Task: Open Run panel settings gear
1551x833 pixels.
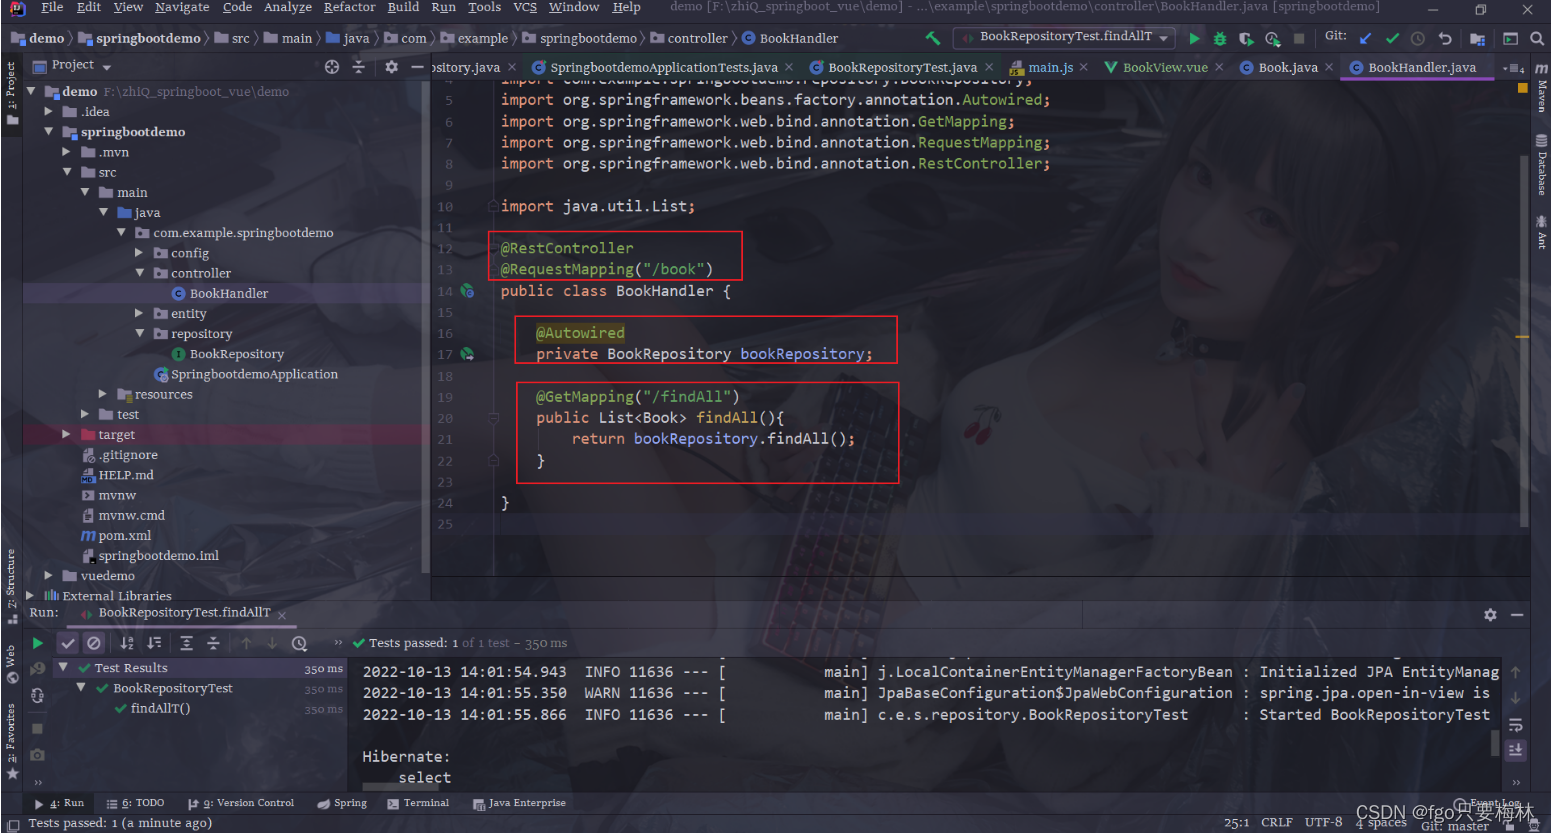Action: (1490, 614)
